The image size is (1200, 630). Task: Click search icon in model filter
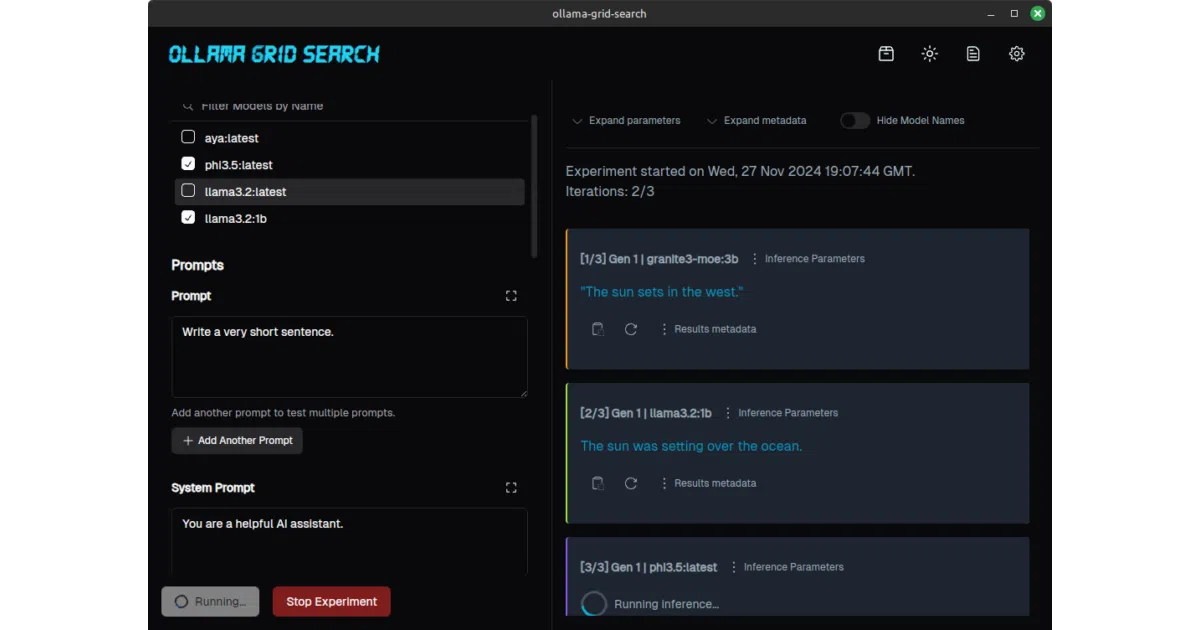point(188,106)
